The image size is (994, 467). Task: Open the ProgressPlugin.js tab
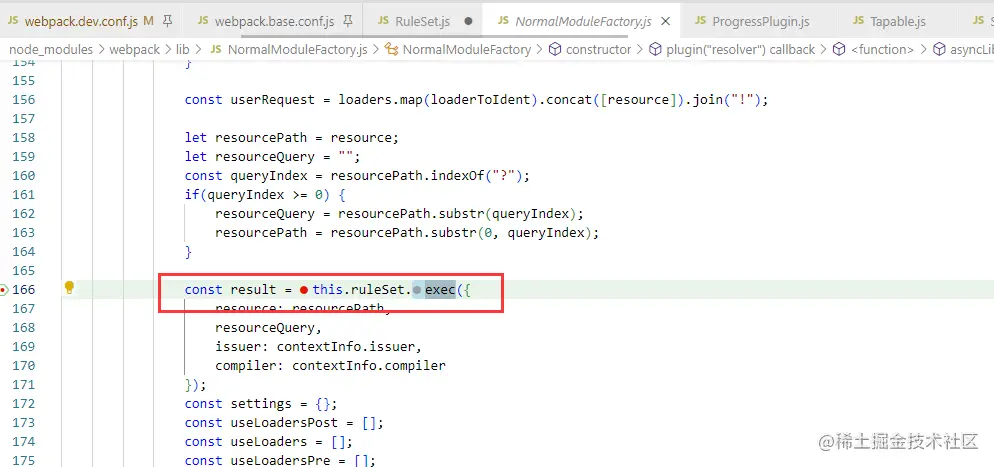point(761,21)
